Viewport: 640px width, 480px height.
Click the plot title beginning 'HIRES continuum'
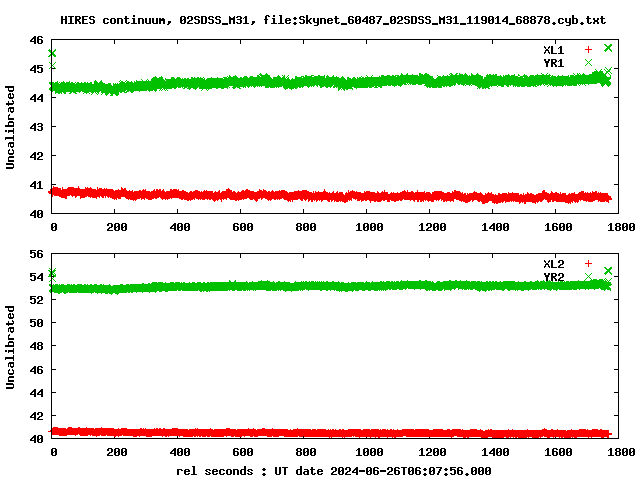(333, 20)
